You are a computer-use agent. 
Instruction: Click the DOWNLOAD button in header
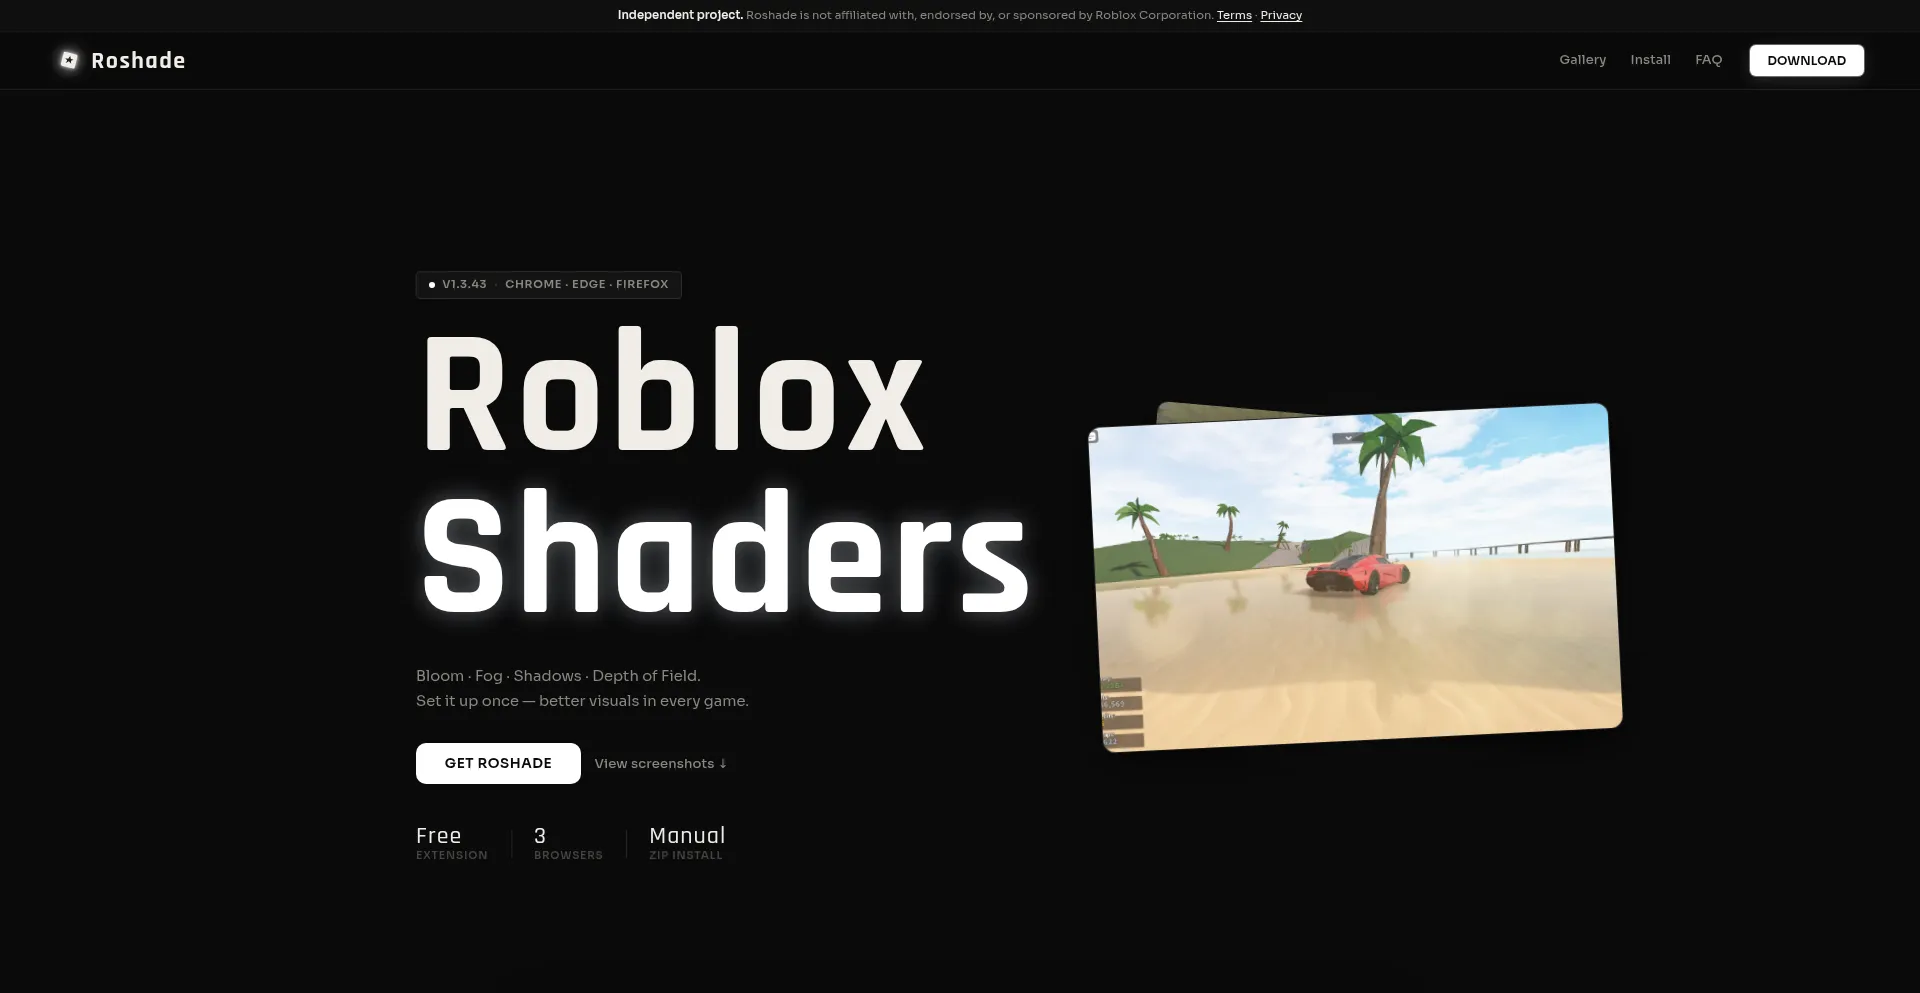click(x=1806, y=60)
